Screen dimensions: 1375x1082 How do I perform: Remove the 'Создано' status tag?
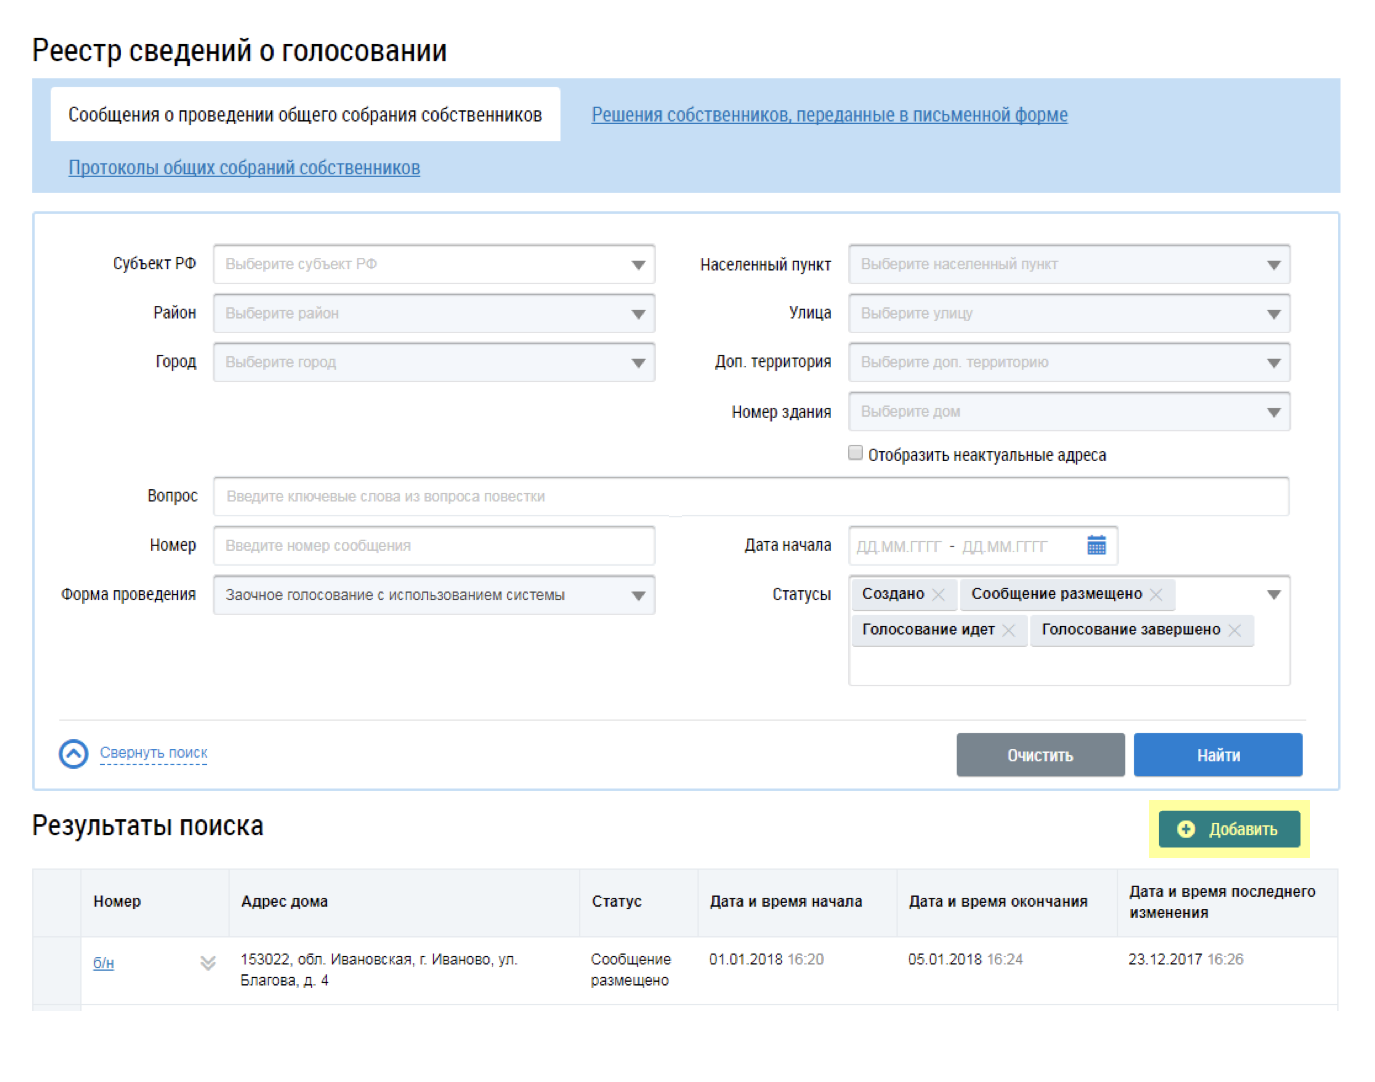coord(938,595)
